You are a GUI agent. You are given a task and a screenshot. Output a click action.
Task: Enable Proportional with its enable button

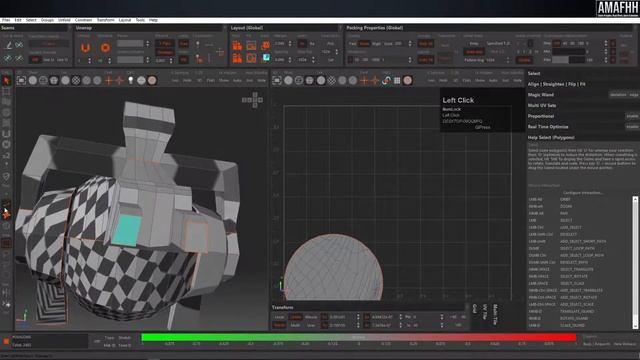pyautogui.click(x=632, y=116)
